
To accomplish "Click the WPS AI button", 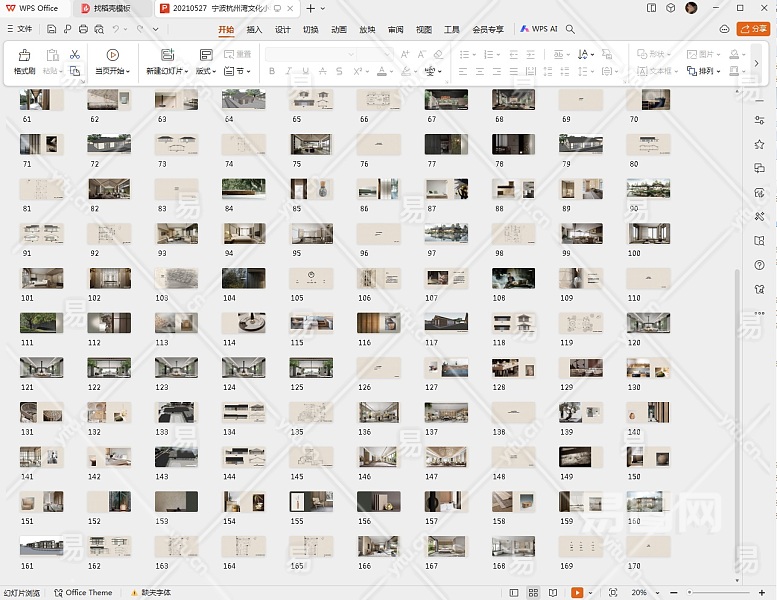I will (x=539, y=30).
